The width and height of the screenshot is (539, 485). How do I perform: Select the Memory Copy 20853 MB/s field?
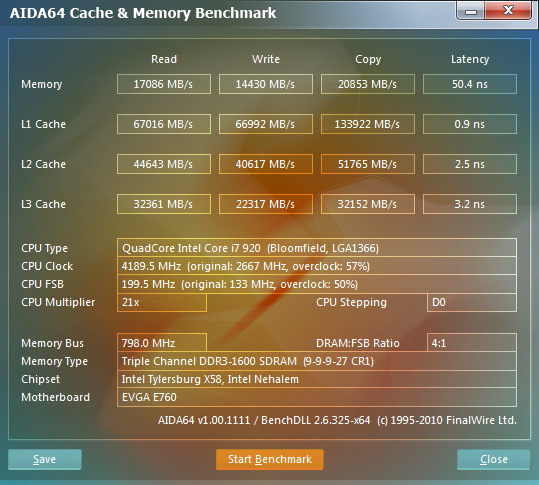[368, 84]
